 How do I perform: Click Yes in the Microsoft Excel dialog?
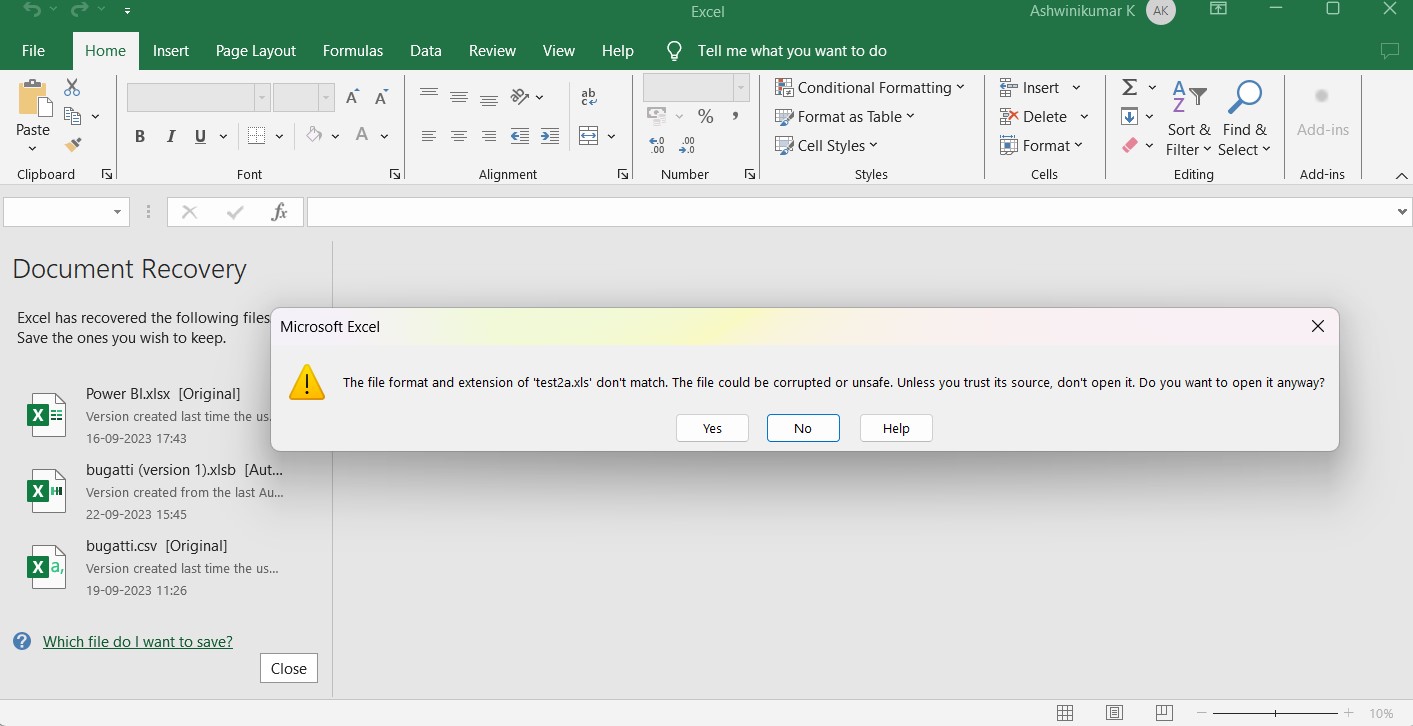click(712, 428)
